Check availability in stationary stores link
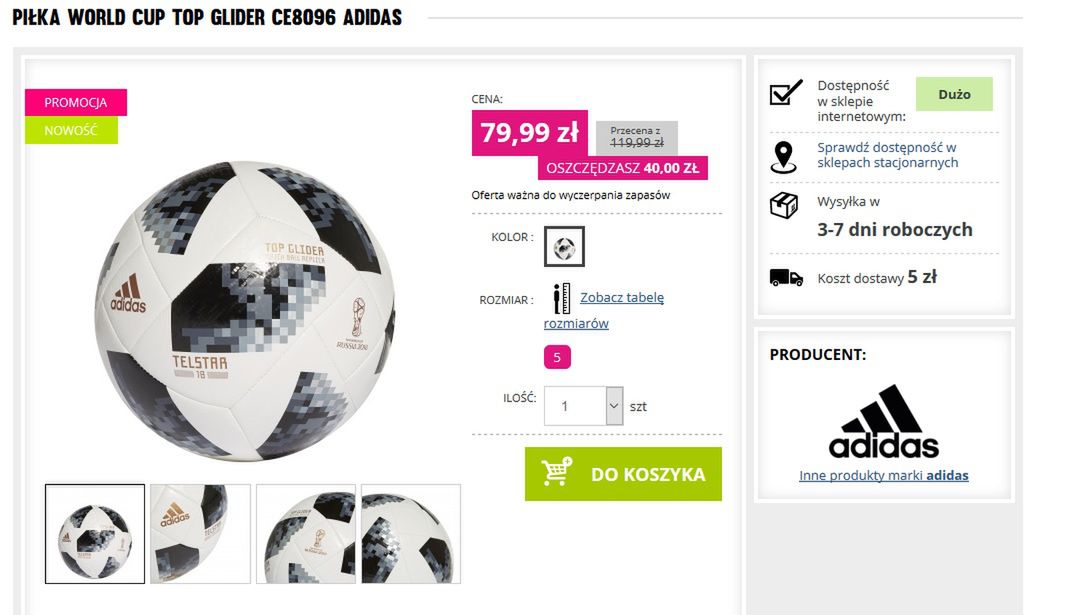The height and width of the screenshot is (615, 1082). [887, 155]
